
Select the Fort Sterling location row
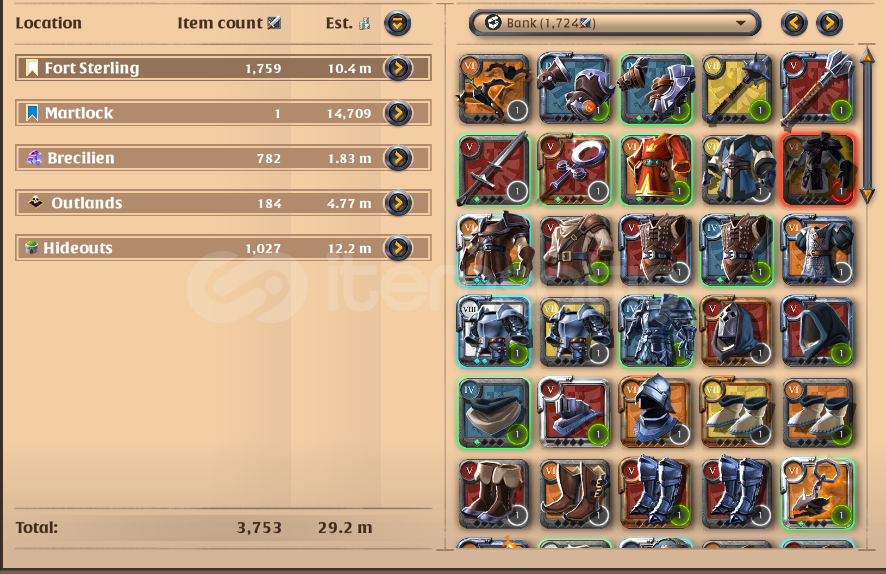tap(223, 68)
